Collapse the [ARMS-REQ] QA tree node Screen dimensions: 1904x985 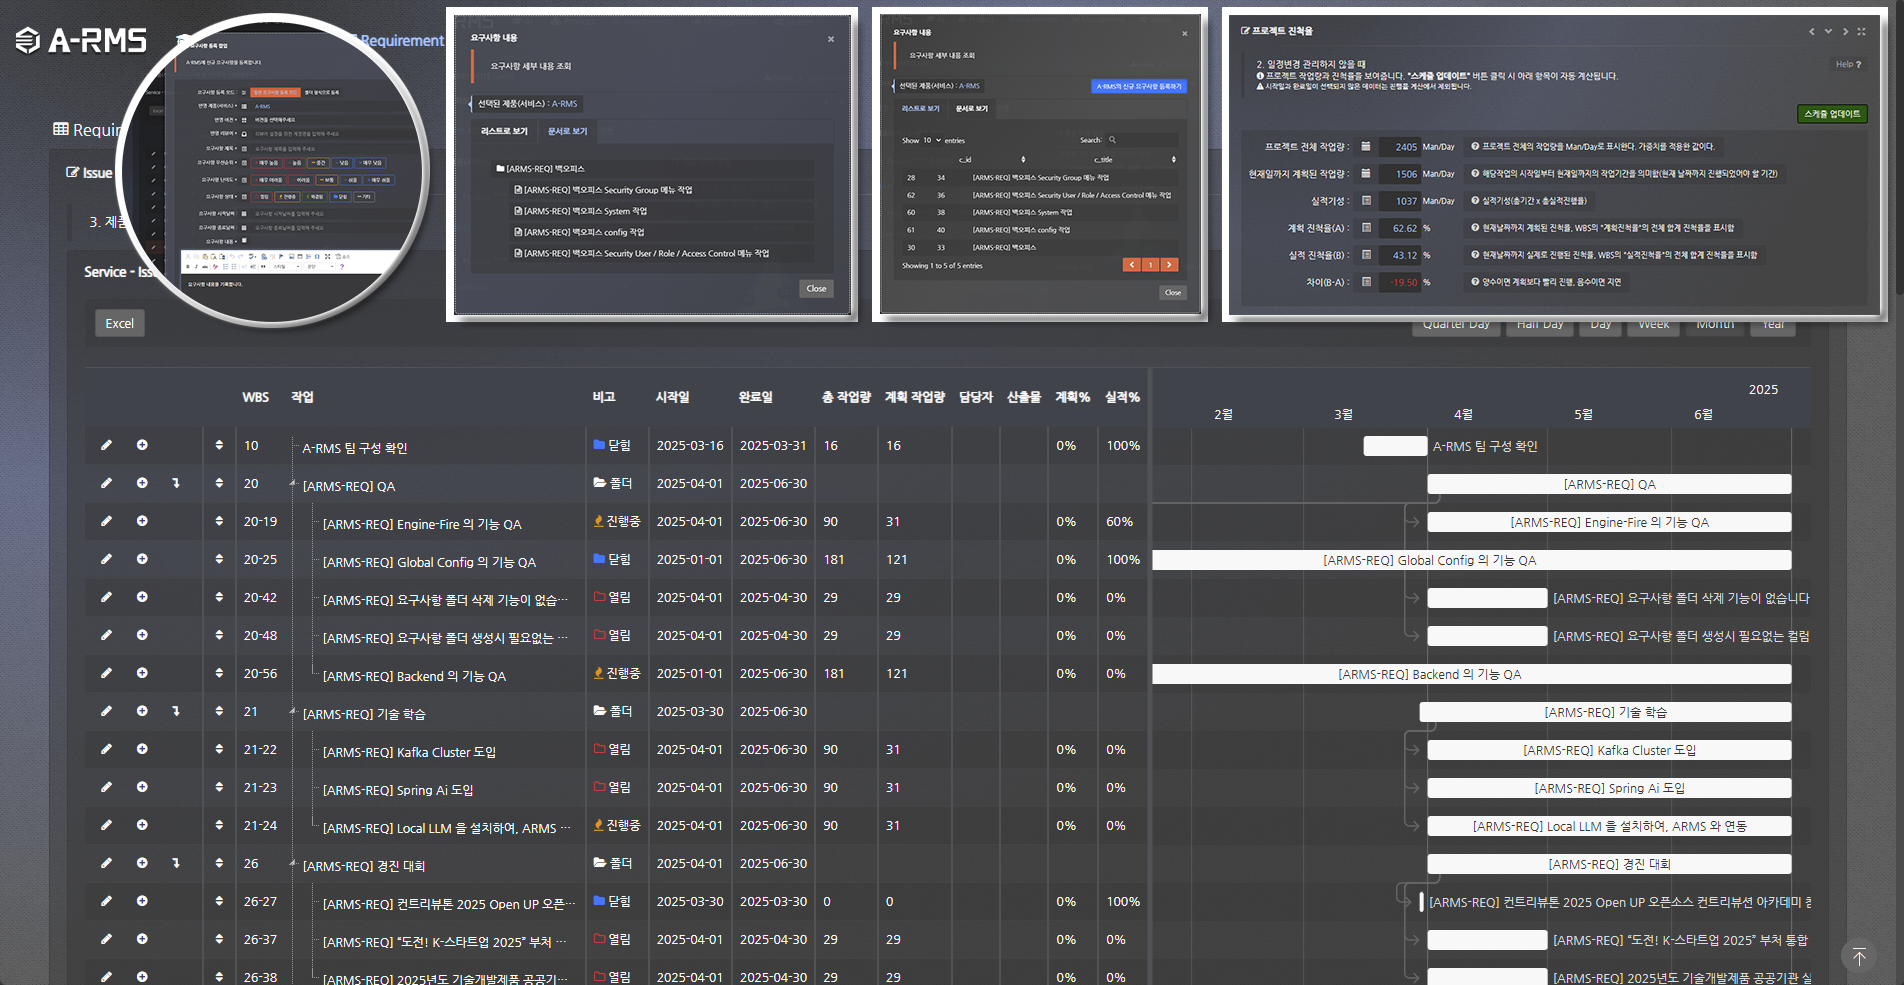tap(293, 484)
